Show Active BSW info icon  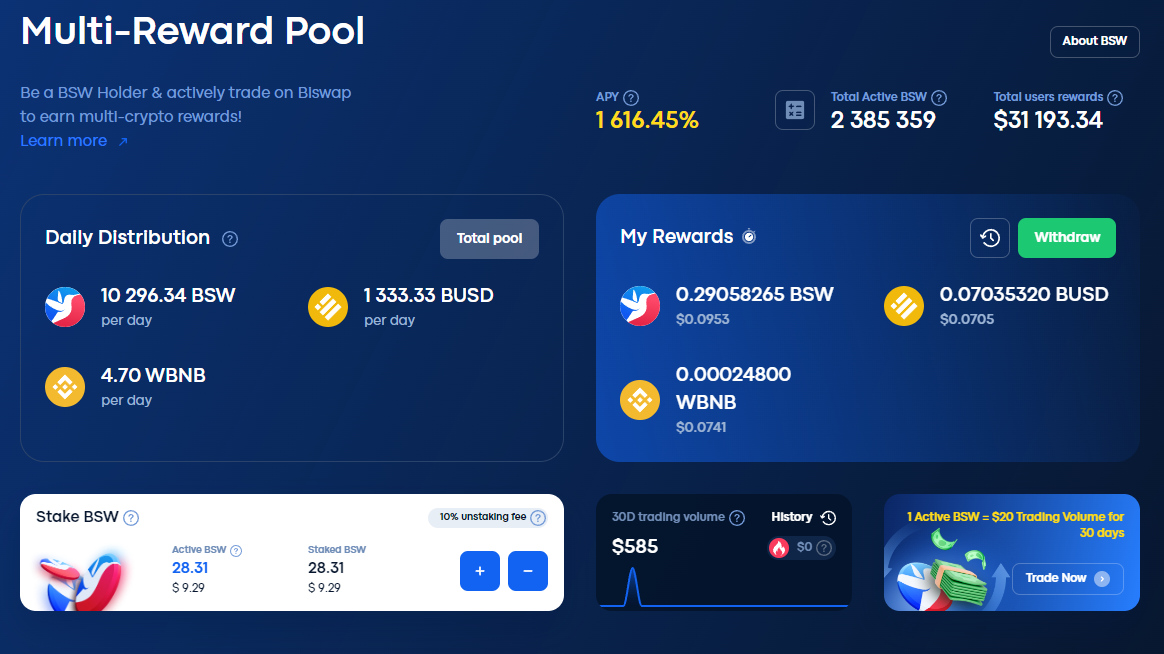point(236,550)
